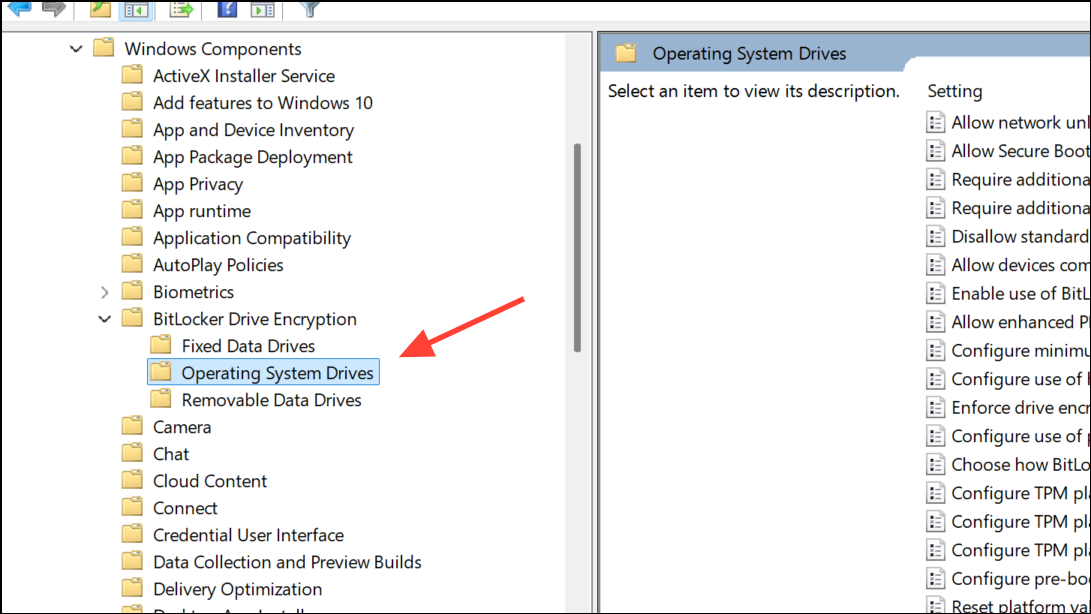This screenshot has height=614, width=1091.
Task: Open App and Device Inventory folder
Action: (238, 130)
